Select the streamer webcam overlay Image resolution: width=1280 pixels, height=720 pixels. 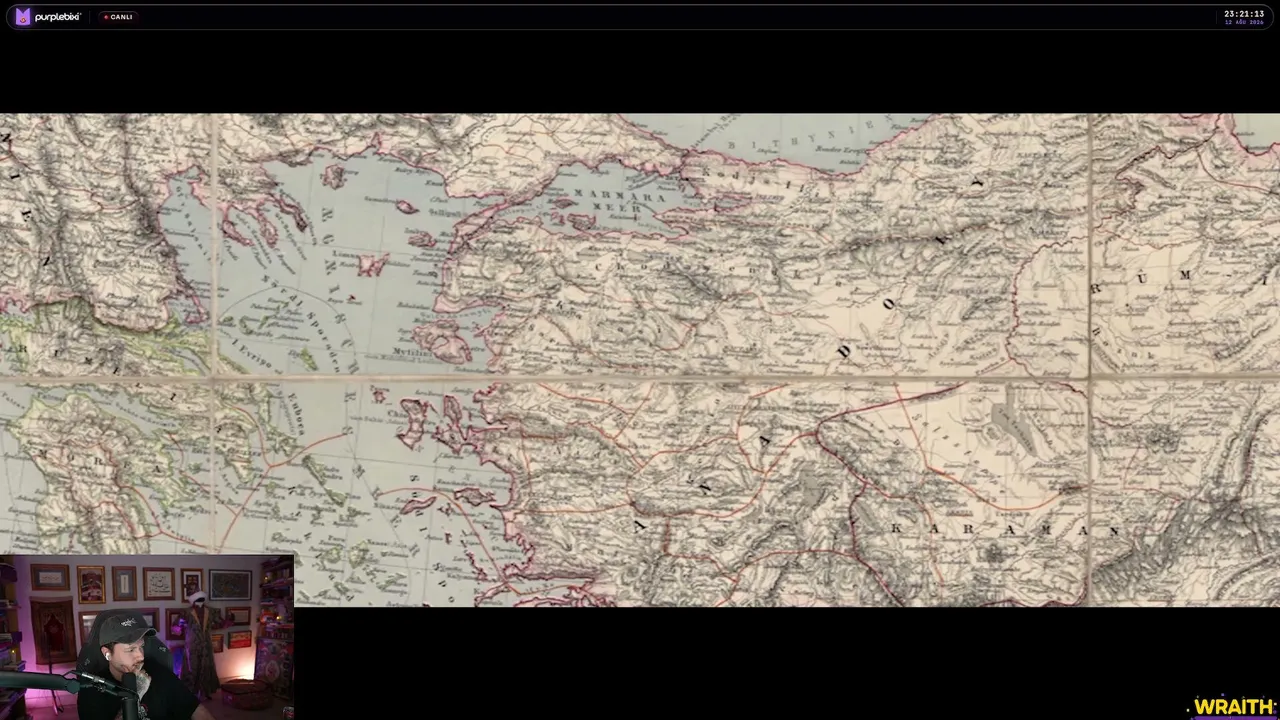point(147,637)
